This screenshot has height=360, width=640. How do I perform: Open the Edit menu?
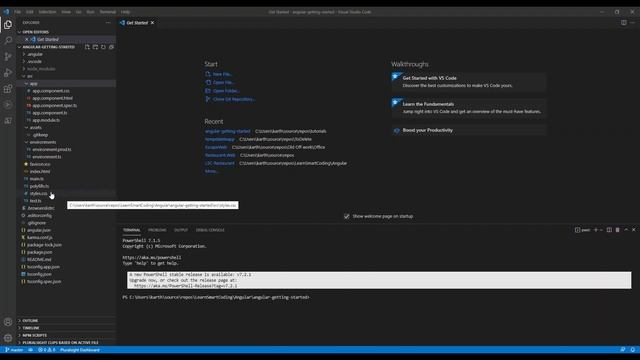30,12
